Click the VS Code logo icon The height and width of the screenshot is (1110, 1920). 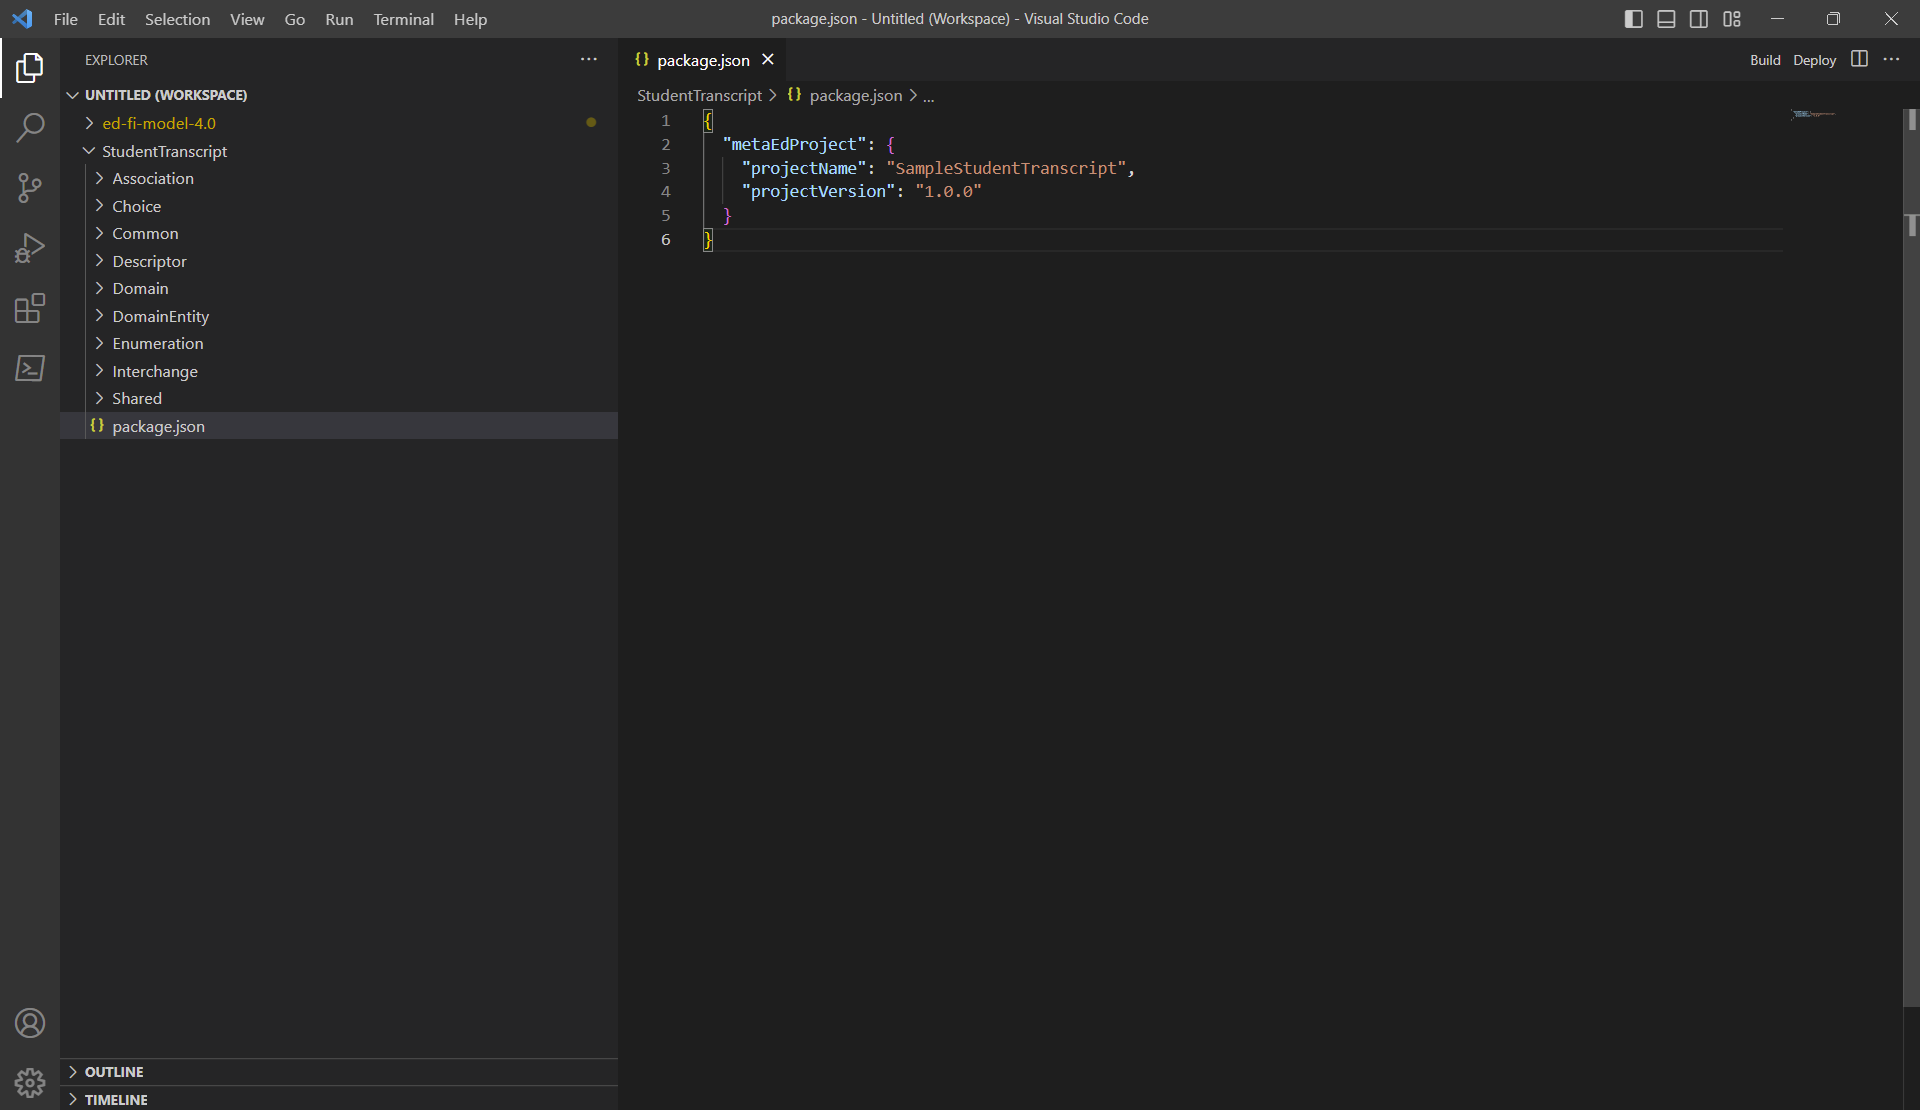point(22,19)
